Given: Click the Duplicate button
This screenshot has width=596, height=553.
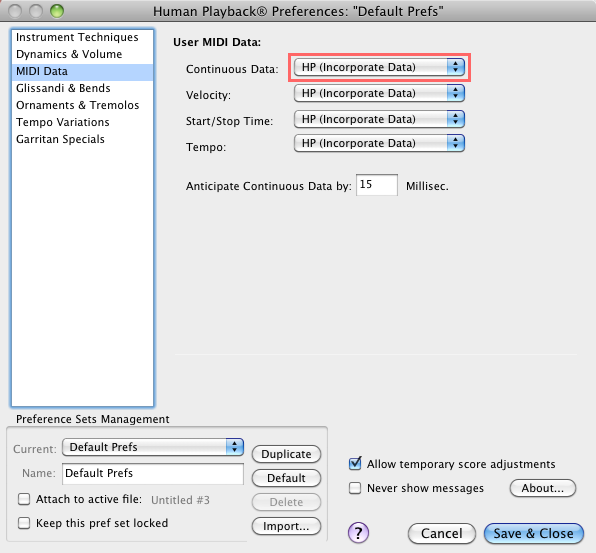Looking at the screenshot, I should (286, 454).
